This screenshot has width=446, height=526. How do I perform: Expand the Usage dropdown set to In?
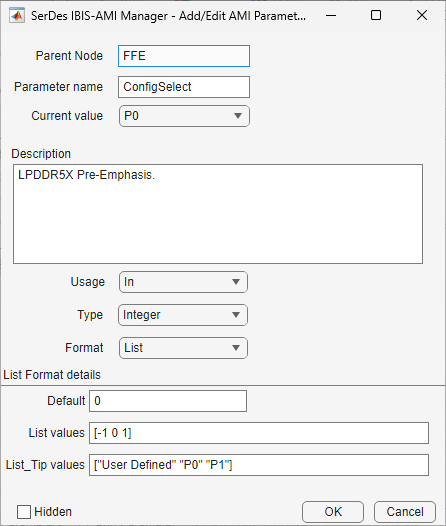coord(183,282)
